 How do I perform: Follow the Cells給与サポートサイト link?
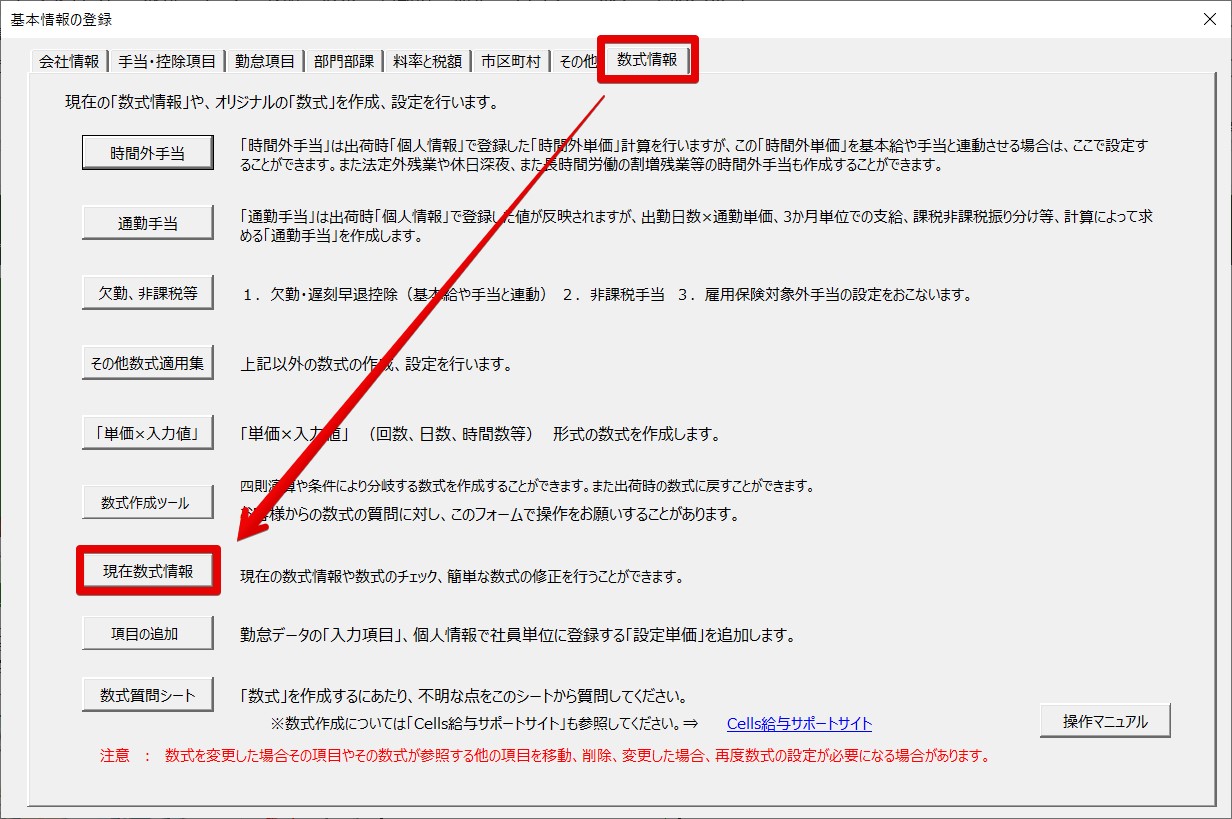[x=798, y=724]
